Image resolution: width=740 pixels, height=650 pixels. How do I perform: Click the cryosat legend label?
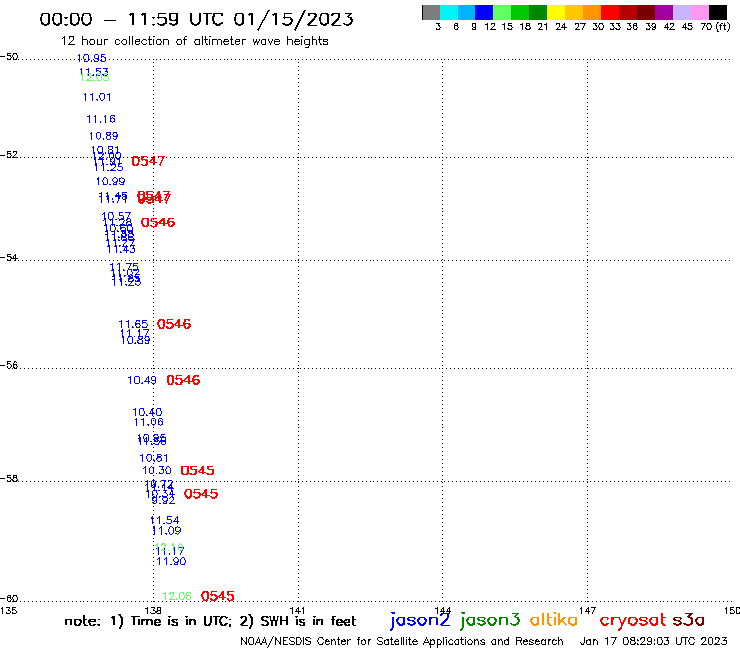click(x=633, y=620)
